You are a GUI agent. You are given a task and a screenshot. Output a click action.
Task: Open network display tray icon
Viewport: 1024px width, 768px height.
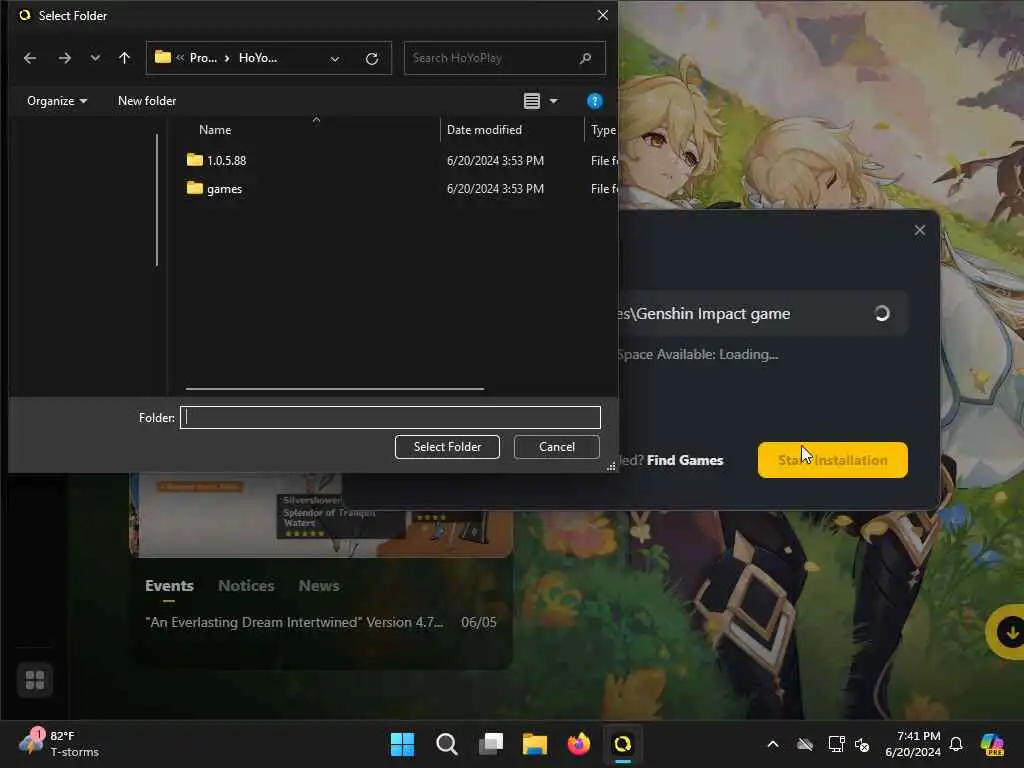[837, 744]
